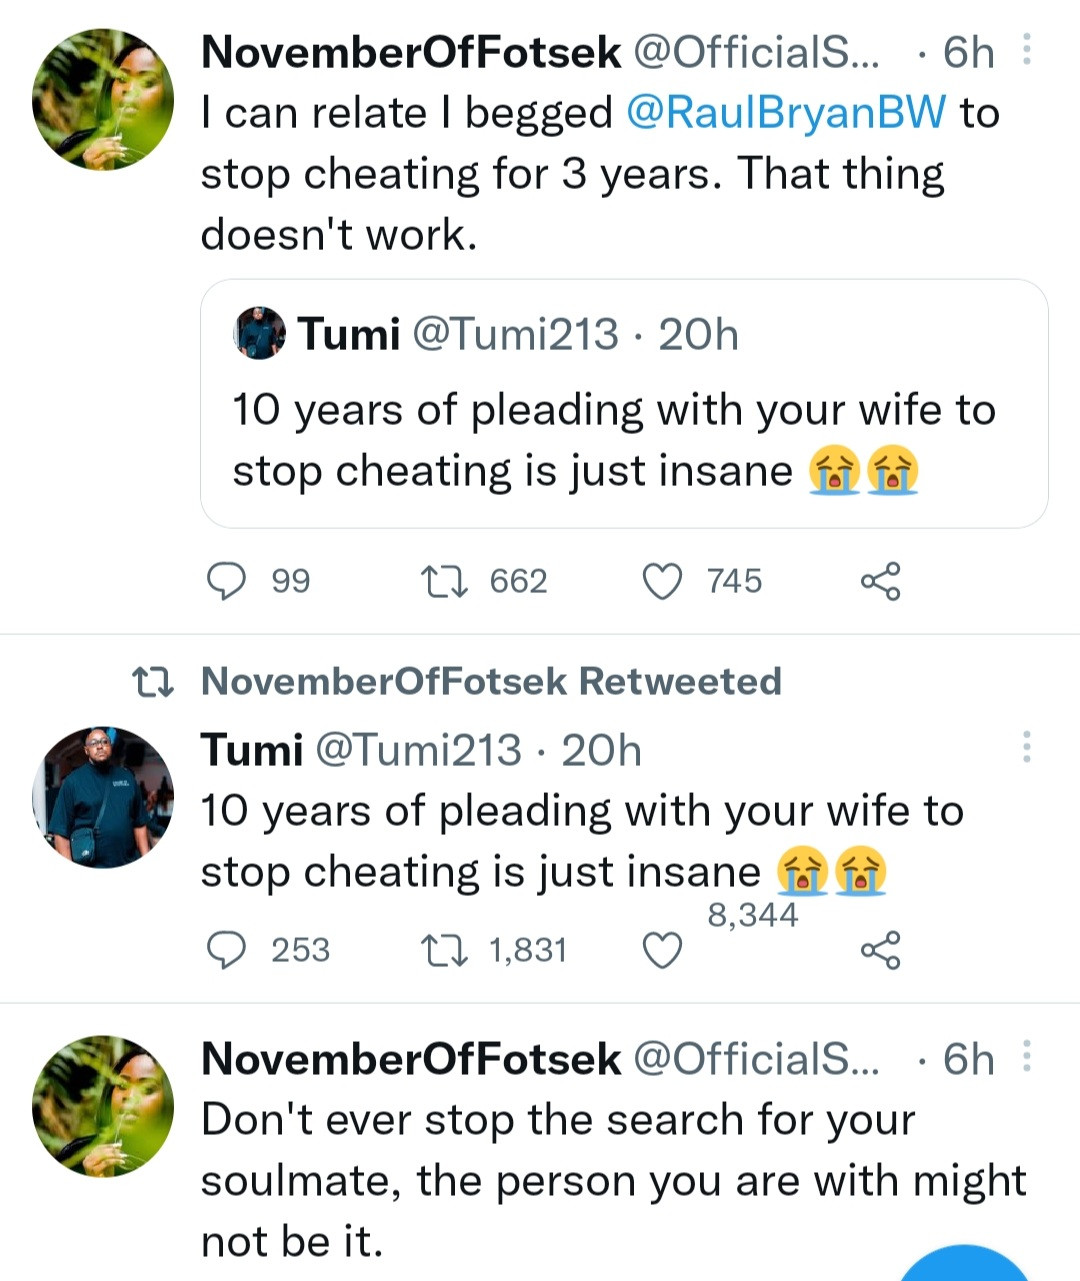Open more options on first NovemberOfFotsek tweet
The image size is (1080, 1281).
pos(1026,50)
